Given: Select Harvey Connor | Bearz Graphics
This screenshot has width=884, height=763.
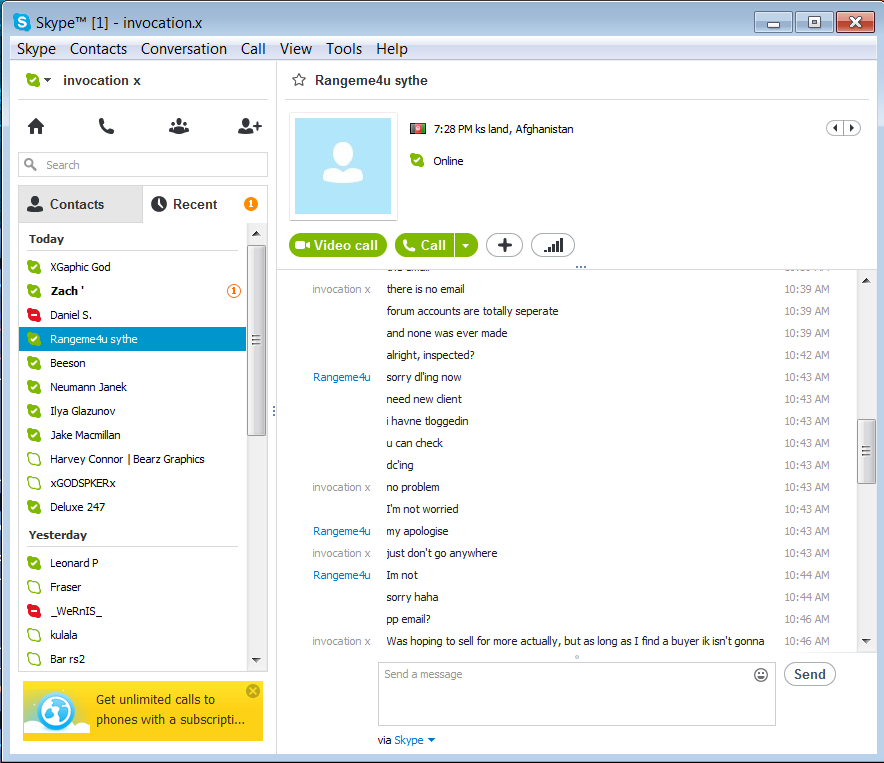Looking at the screenshot, I should pyautogui.click(x=132, y=459).
